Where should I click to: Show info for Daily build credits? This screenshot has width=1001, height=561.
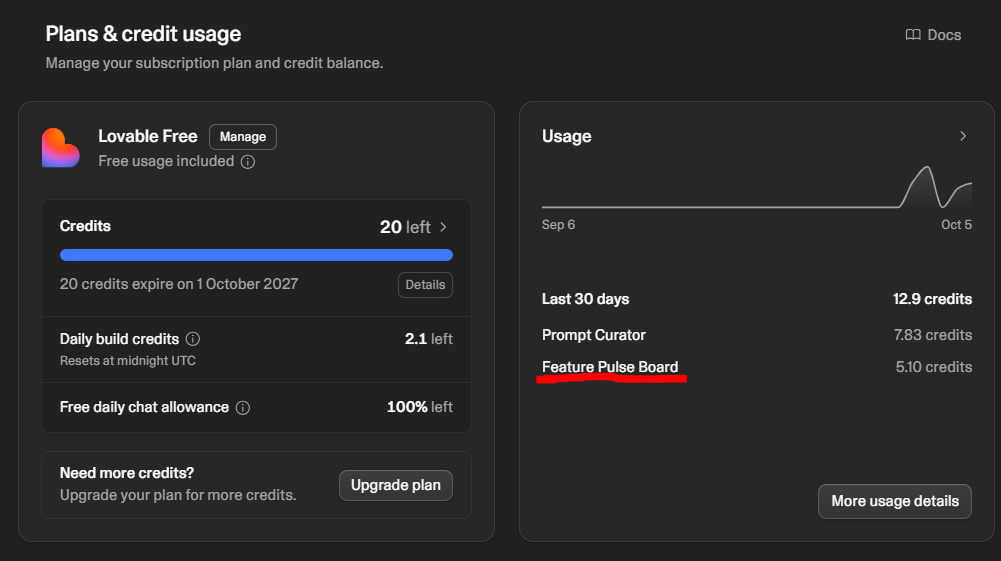[x=193, y=339]
